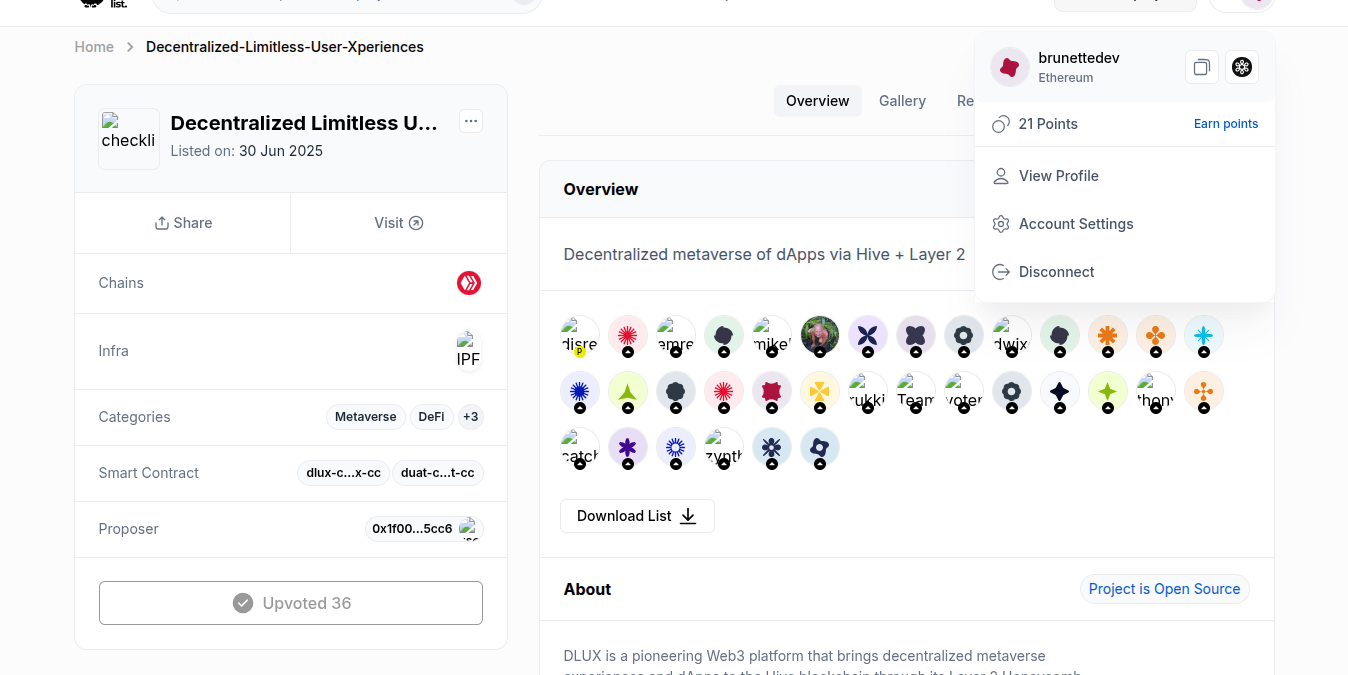Open the three-dots project options menu
1348x675 pixels.
click(x=471, y=121)
